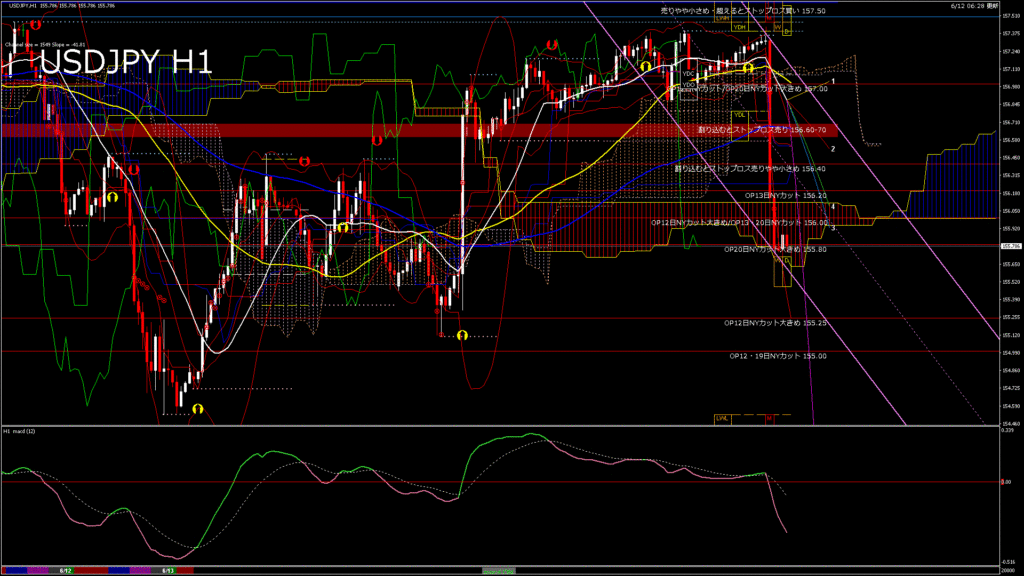The width and height of the screenshot is (1024, 576).
Task: Click the 154.460 price axis label
Action: [1010, 423]
